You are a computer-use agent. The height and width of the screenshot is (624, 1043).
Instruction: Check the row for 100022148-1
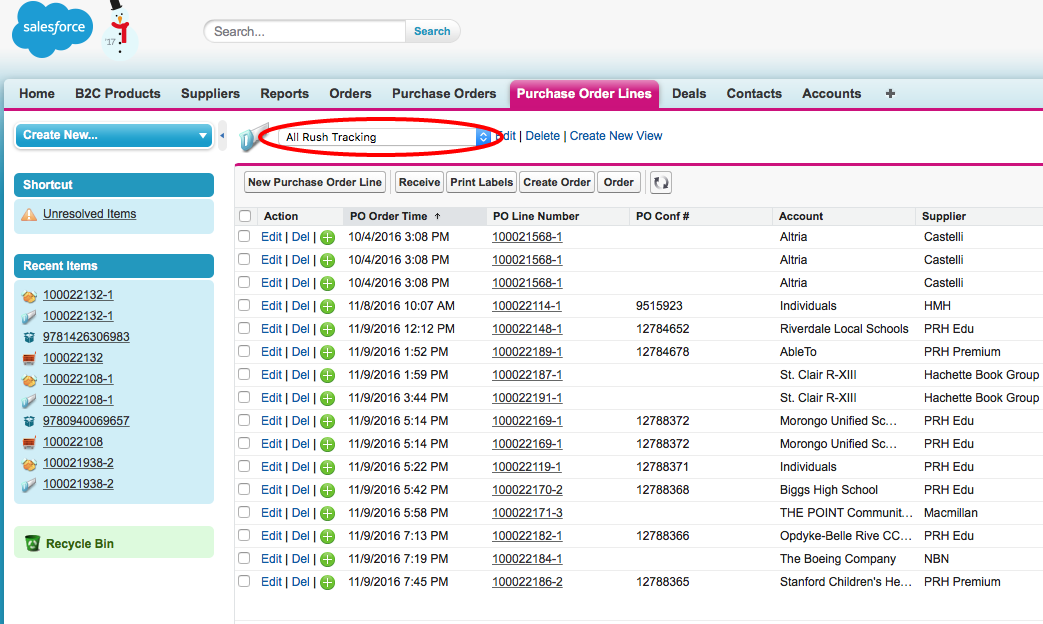244,328
